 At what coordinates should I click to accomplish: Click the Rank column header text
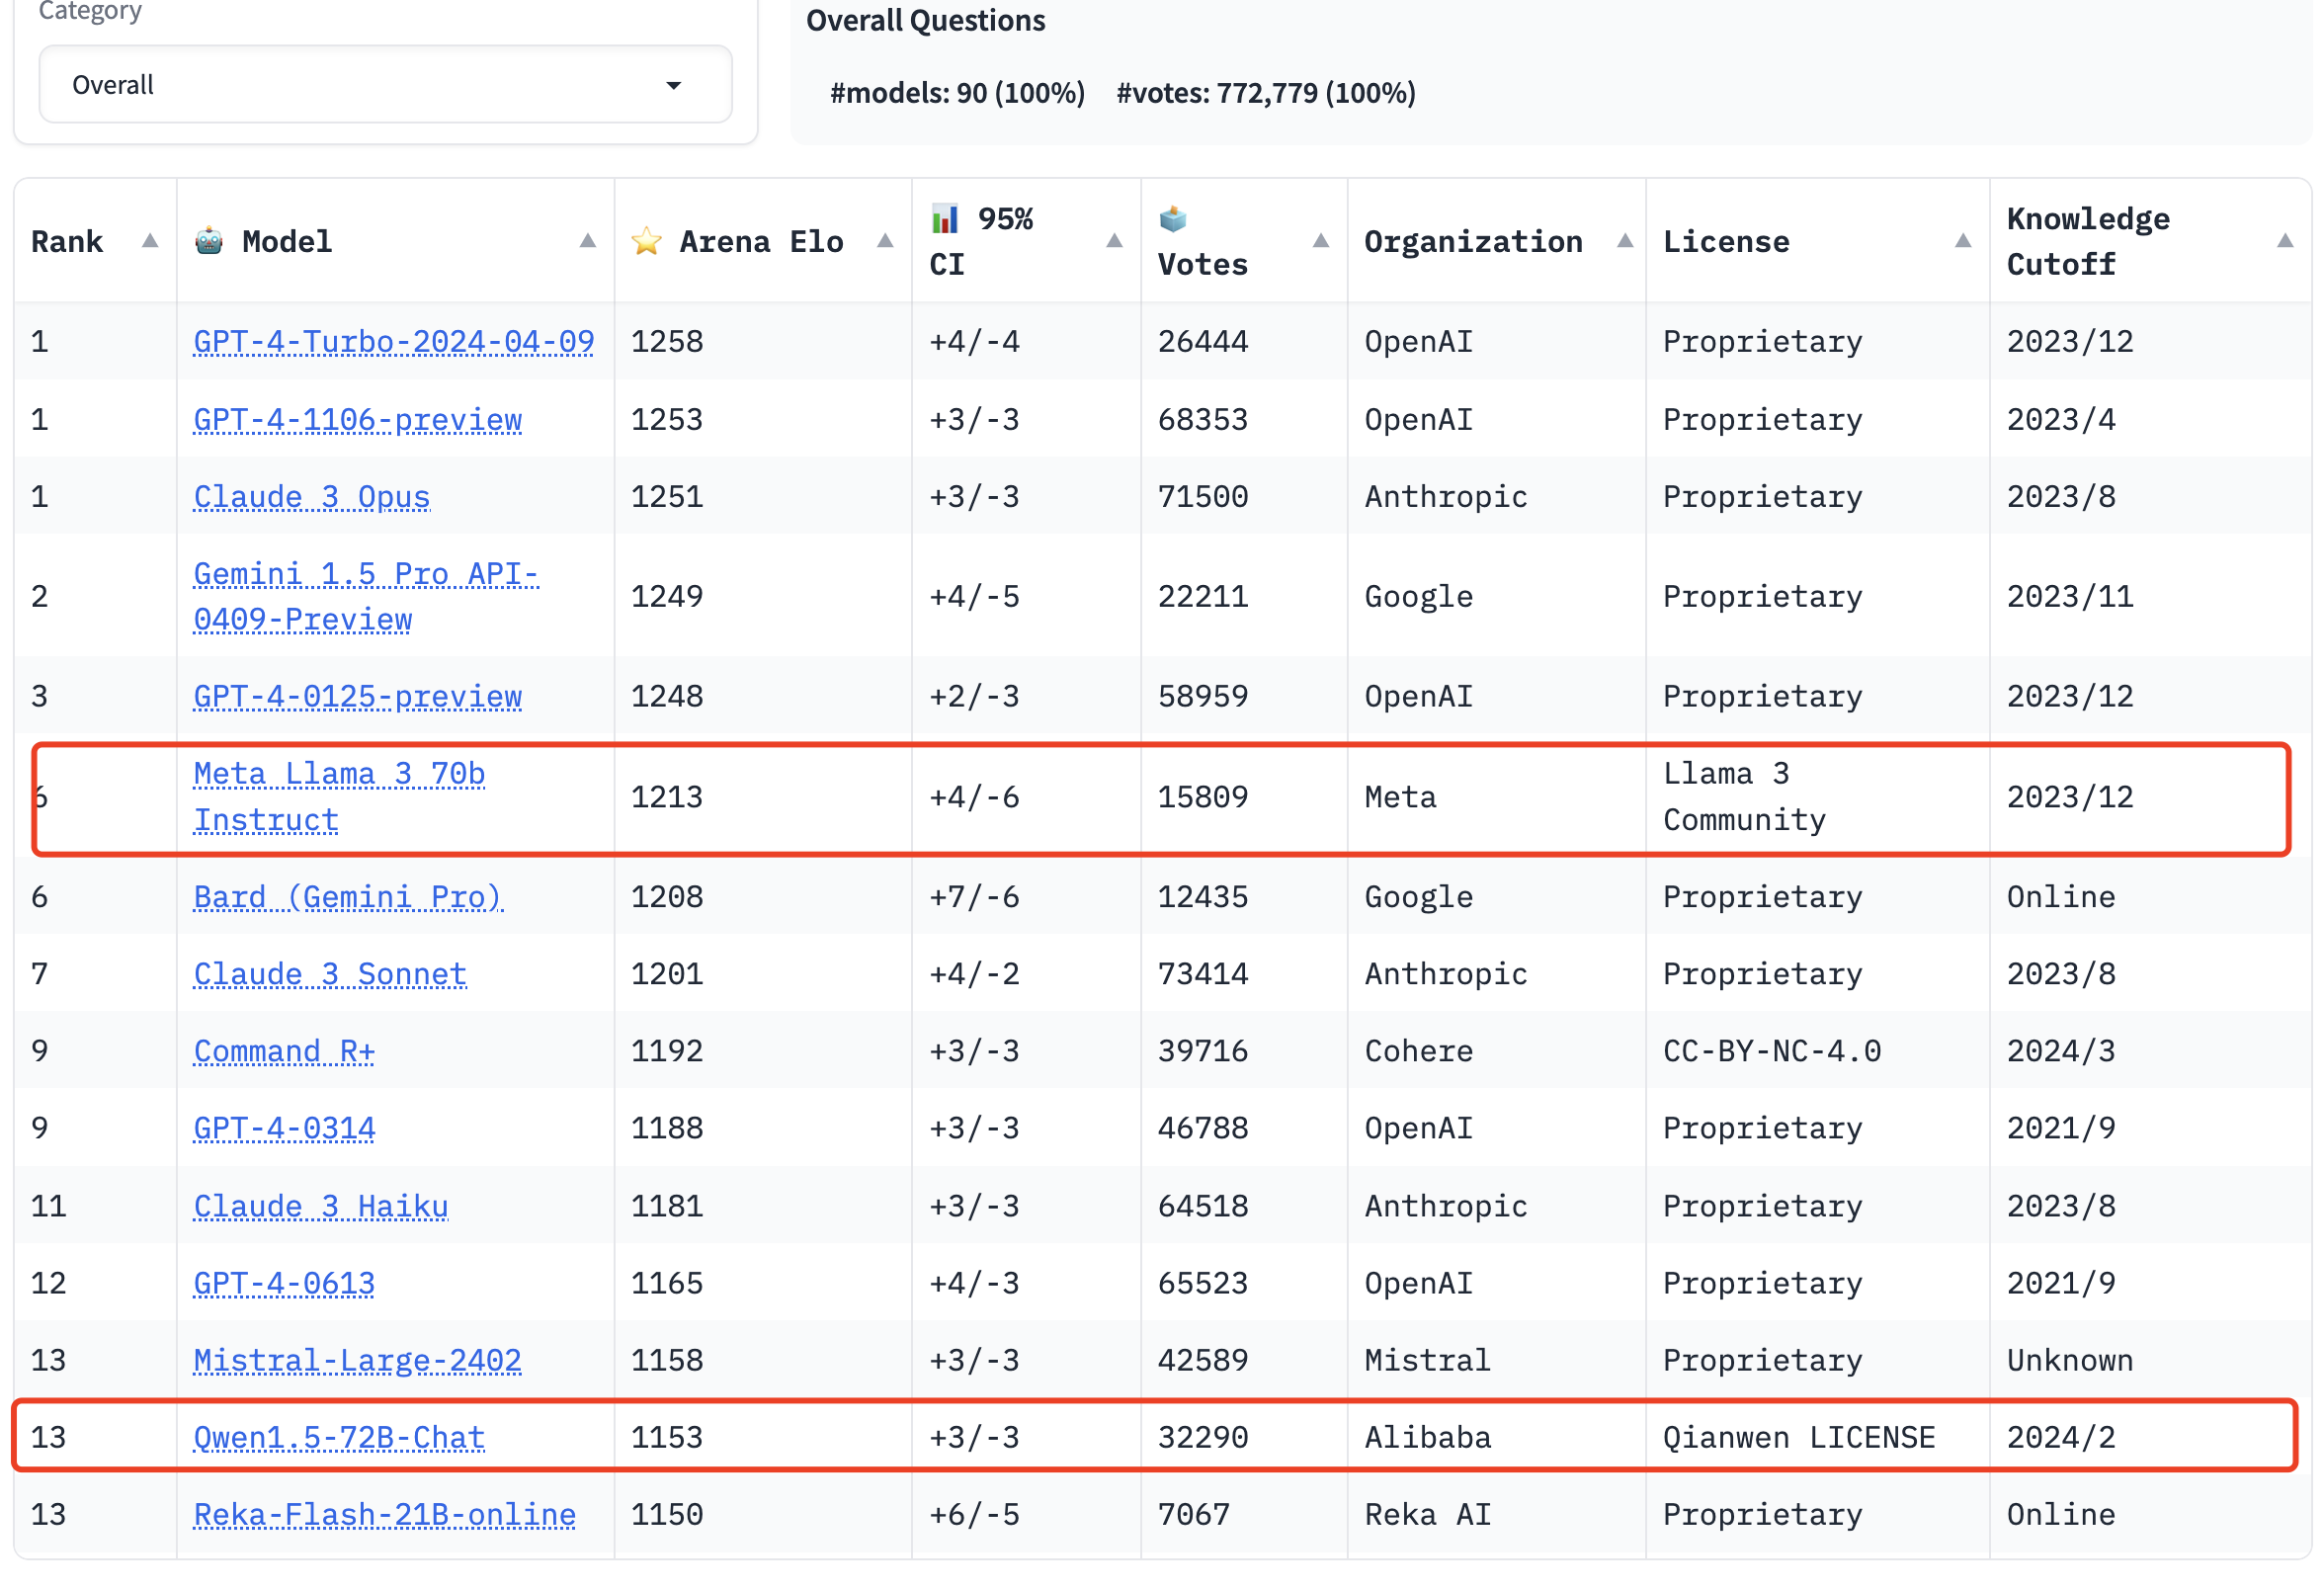point(67,241)
